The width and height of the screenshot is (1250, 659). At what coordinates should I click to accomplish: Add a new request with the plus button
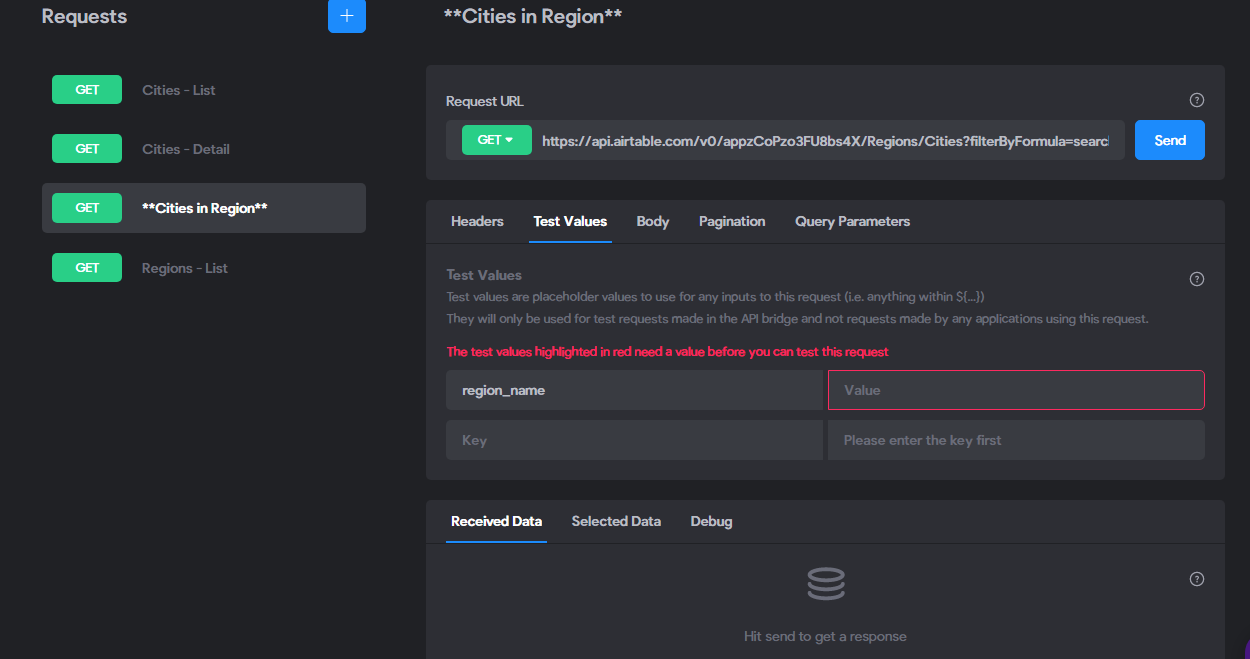click(x=347, y=16)
